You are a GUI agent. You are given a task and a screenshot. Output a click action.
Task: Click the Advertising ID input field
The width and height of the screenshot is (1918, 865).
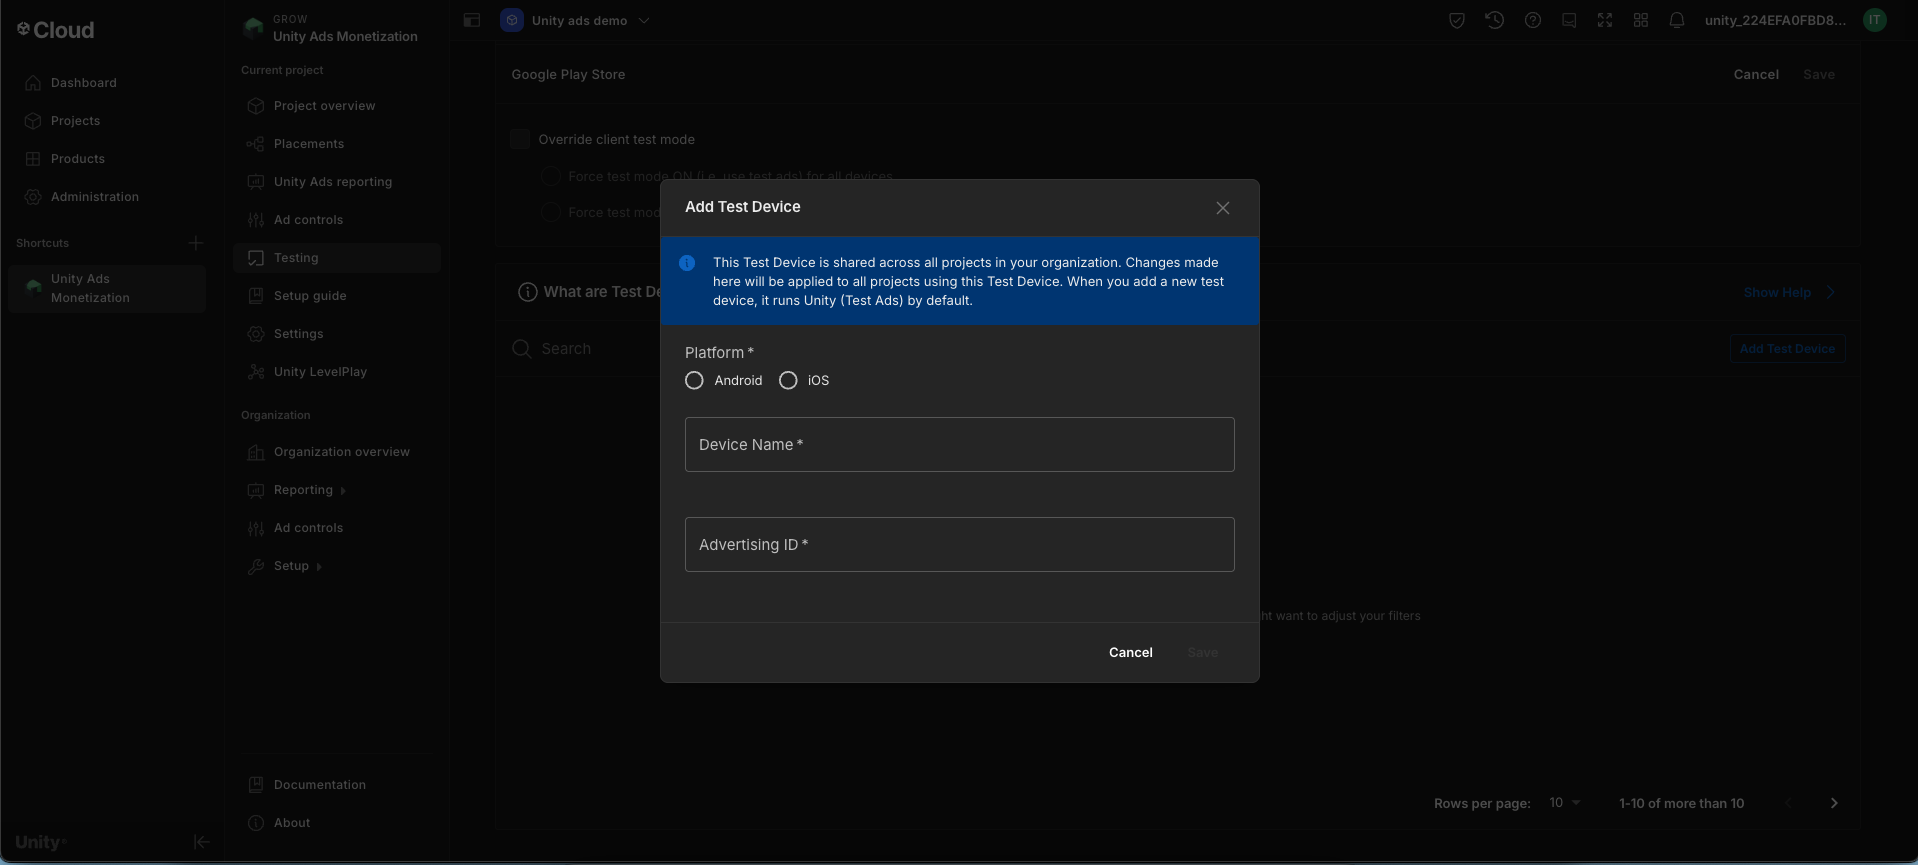coord(959,544)
